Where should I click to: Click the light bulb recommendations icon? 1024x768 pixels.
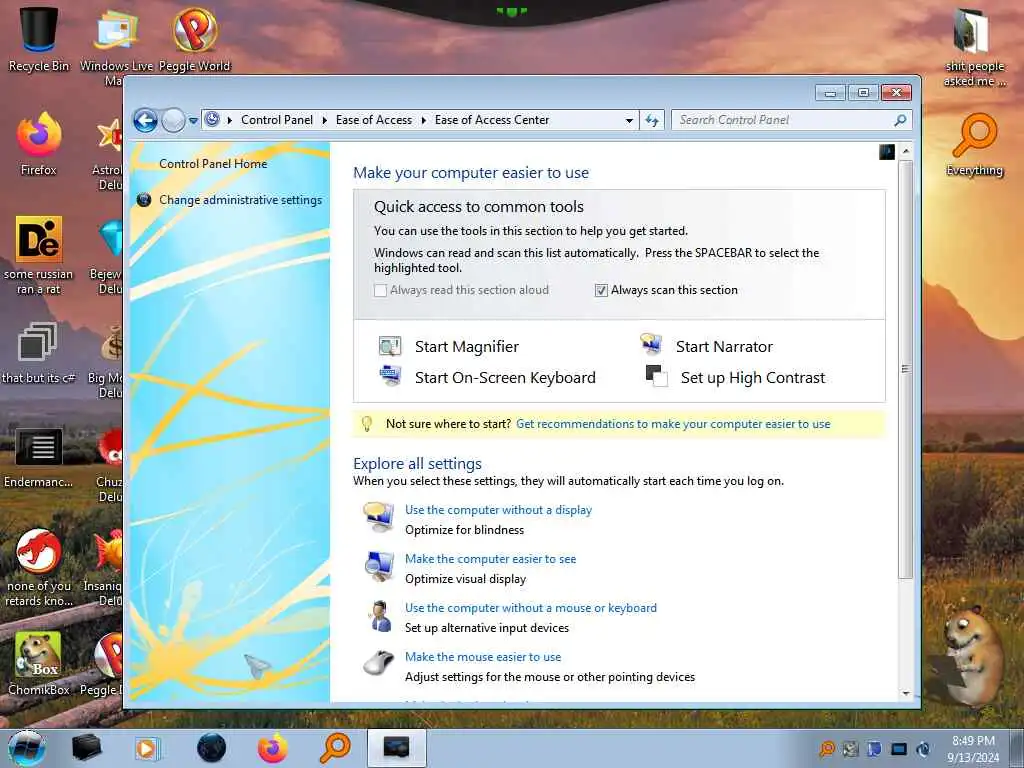pos(366,424)
